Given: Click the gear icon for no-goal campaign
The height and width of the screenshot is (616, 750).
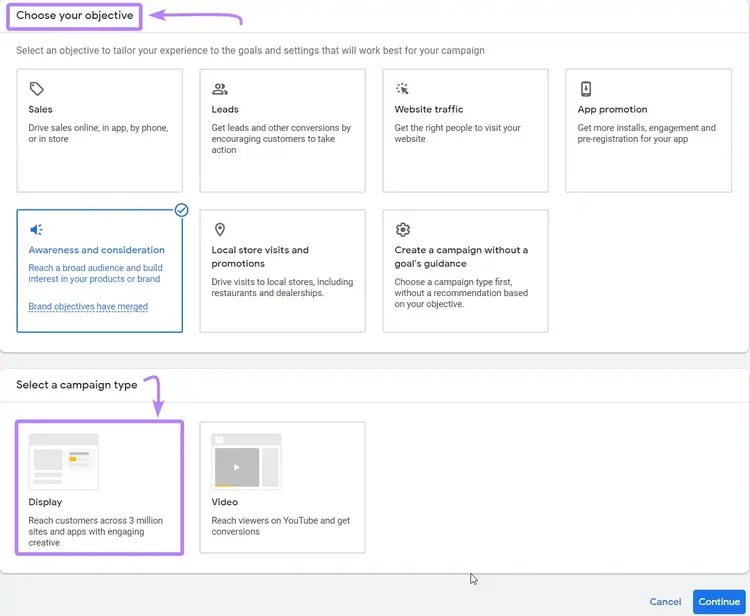Looking at the screenshot, I should (x=403, y=230).
